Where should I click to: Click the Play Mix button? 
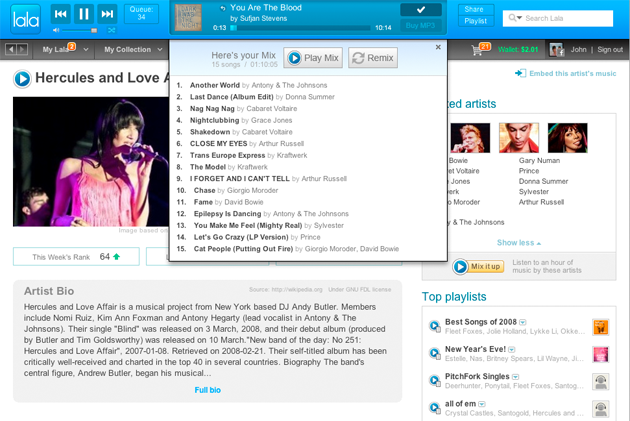pos(313,58)
